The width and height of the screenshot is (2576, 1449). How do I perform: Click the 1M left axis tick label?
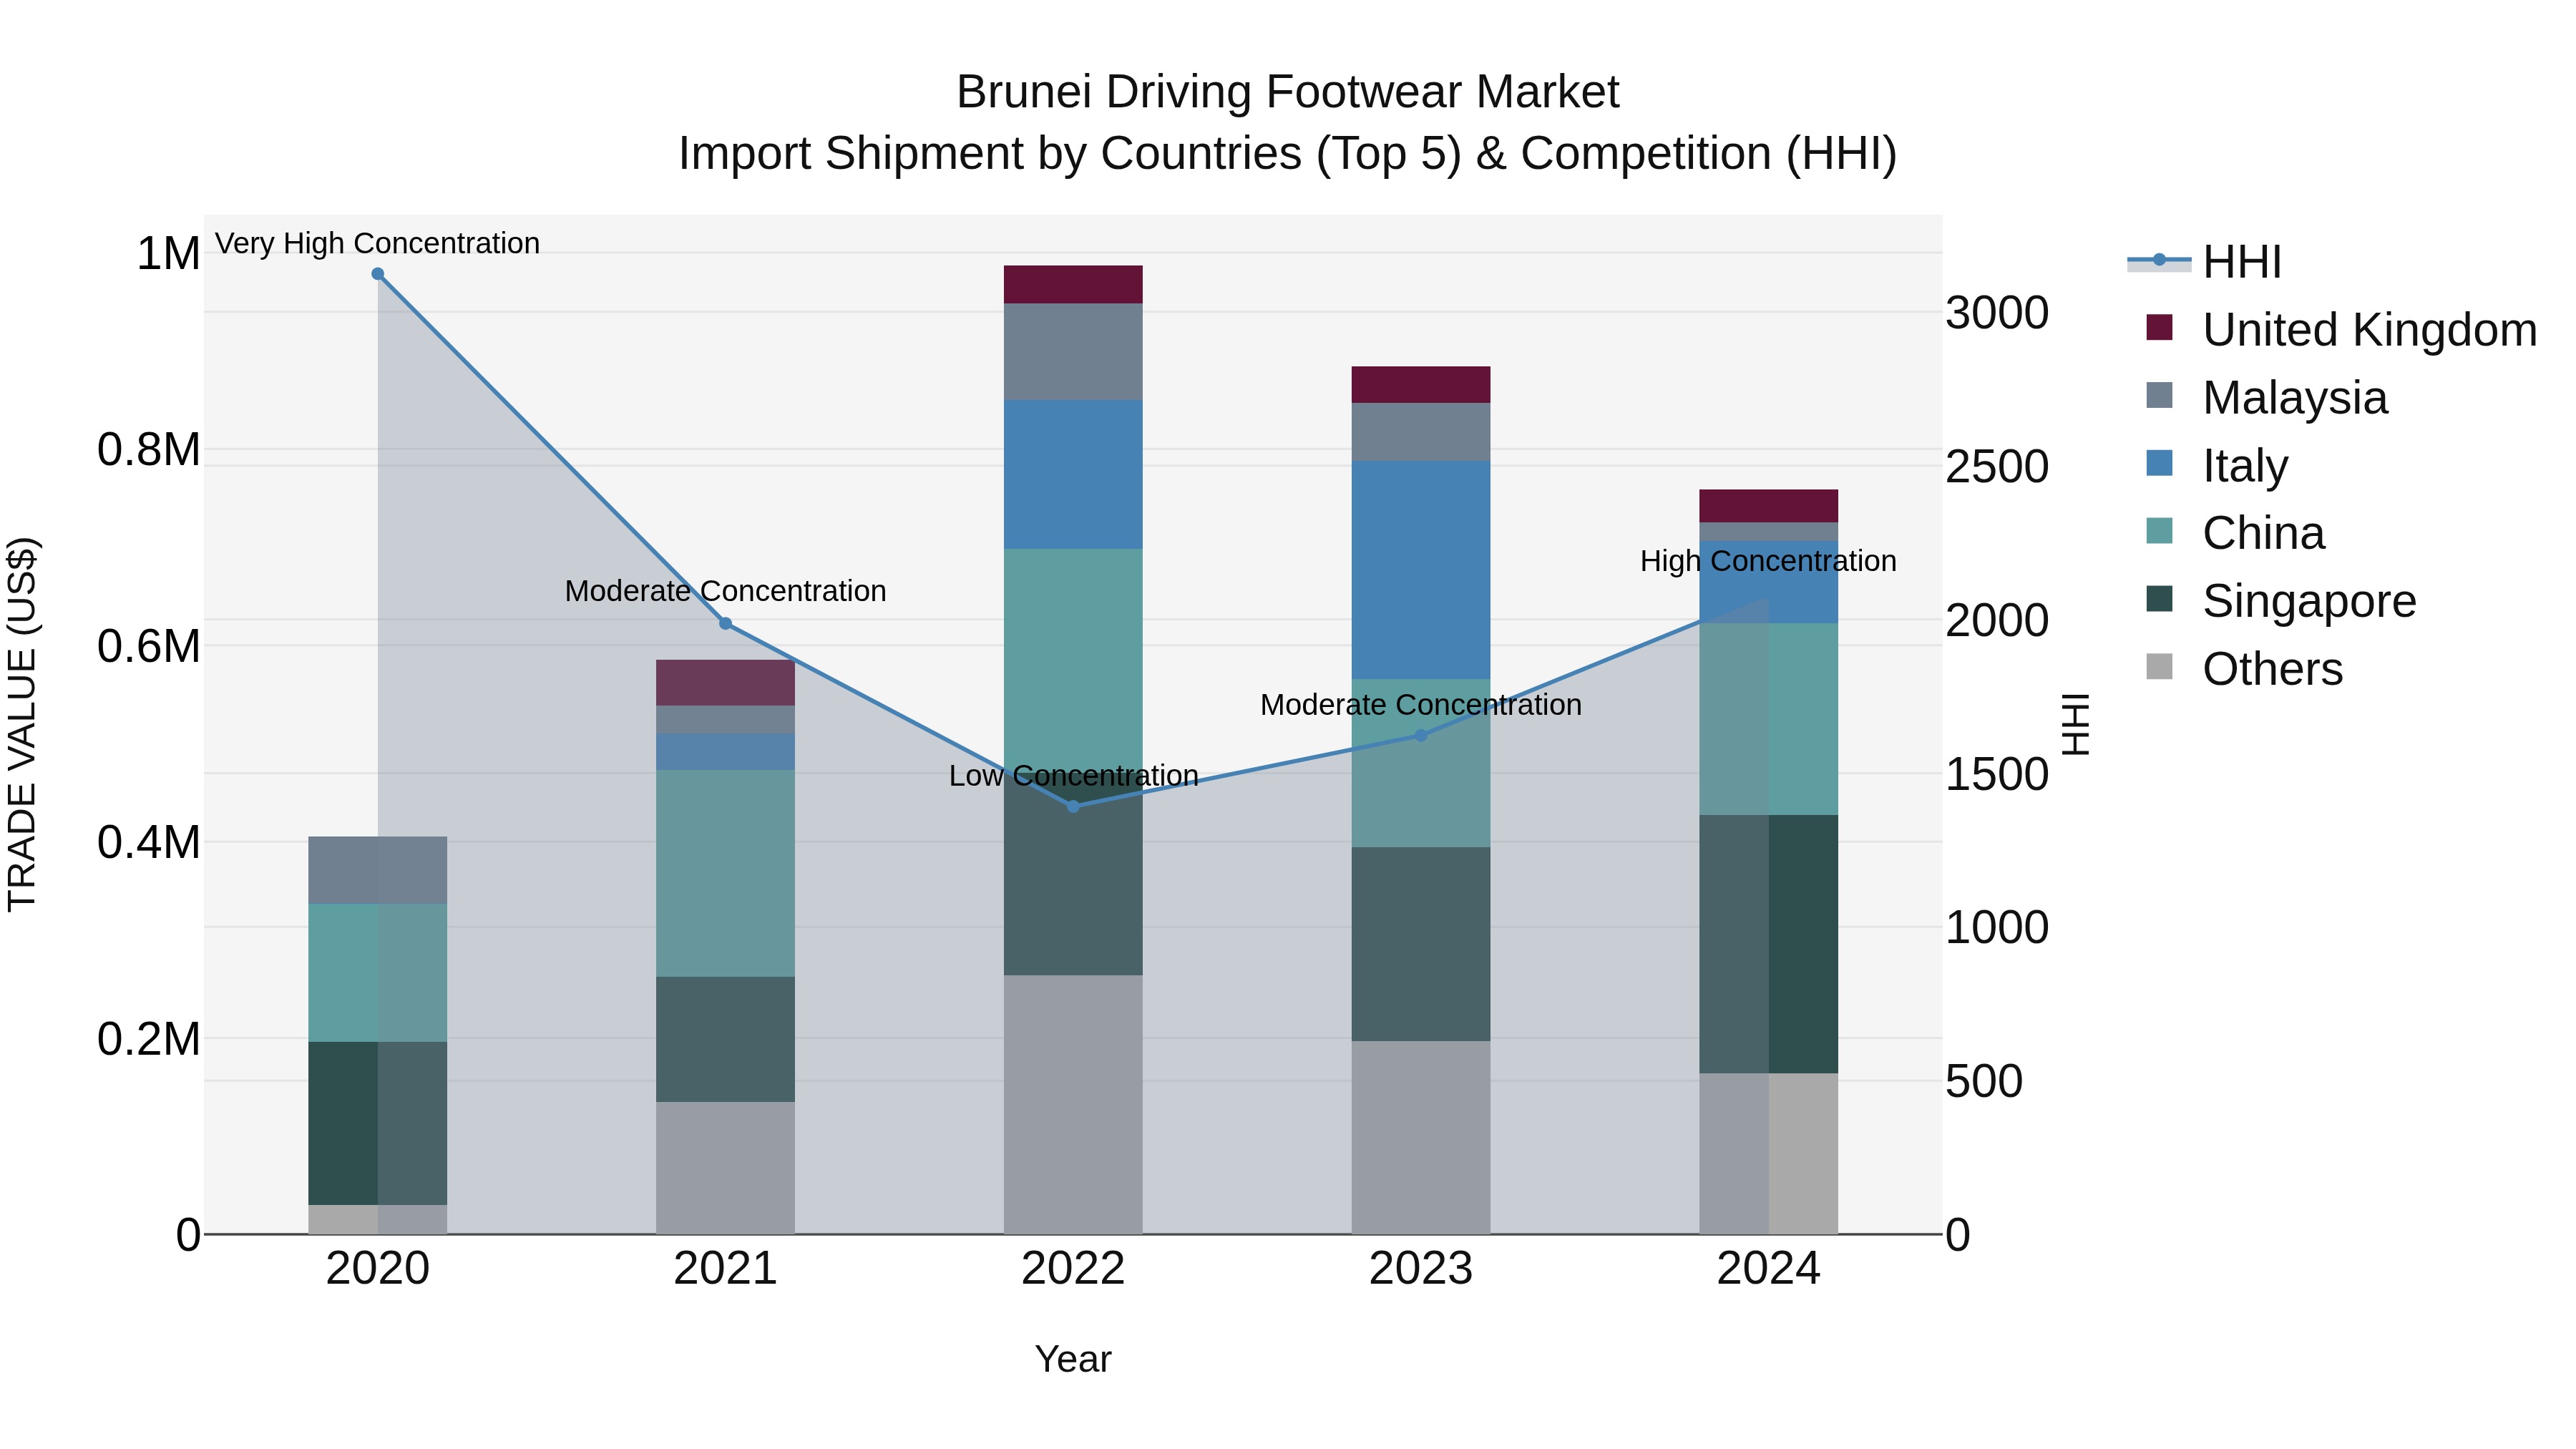pos(169,254)
